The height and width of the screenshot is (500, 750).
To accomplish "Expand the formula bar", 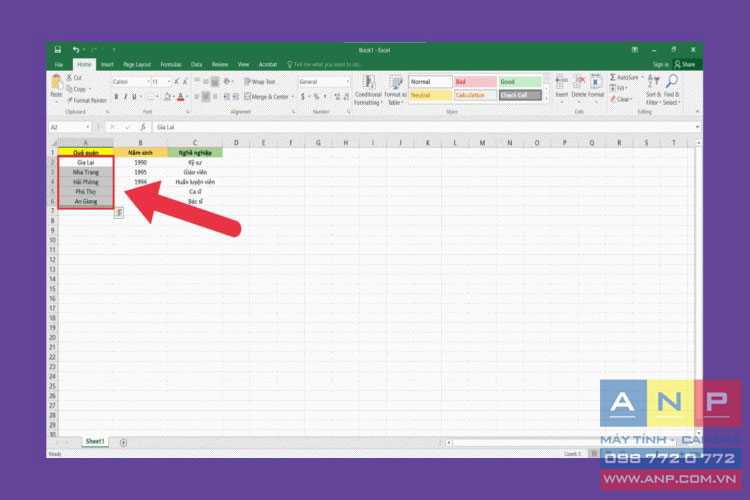I will coord(697,127).
